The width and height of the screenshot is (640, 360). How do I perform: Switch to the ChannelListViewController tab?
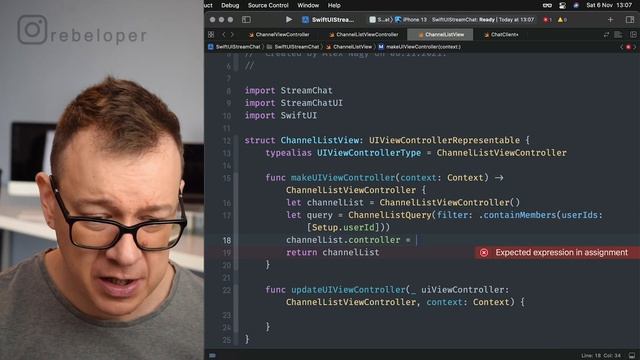point(364,35)
